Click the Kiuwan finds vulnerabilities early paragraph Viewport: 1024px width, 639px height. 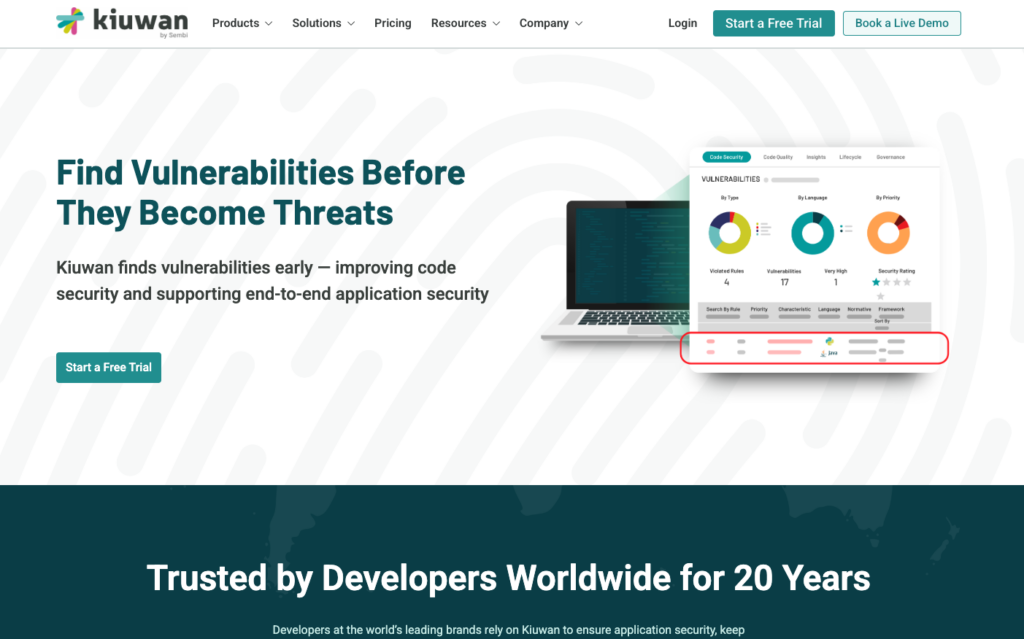click(272, 281)
